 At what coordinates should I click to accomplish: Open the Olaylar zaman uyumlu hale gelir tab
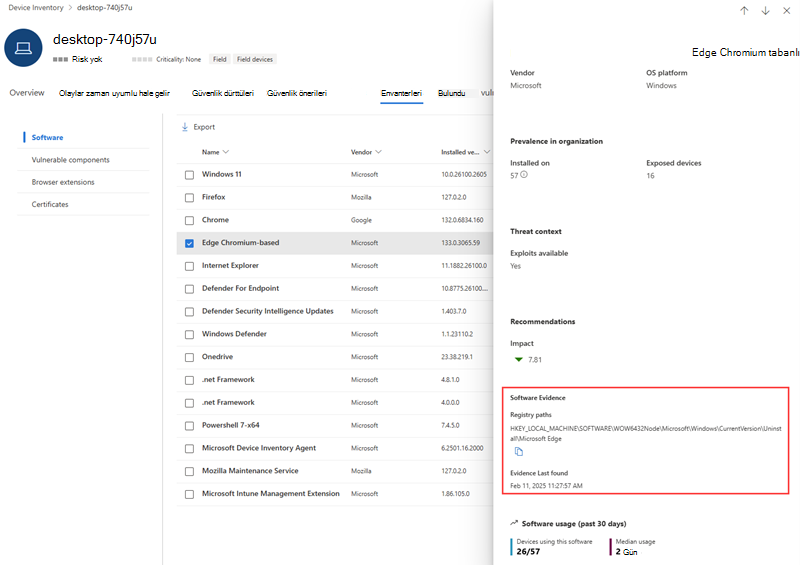(x=114, y=93)
